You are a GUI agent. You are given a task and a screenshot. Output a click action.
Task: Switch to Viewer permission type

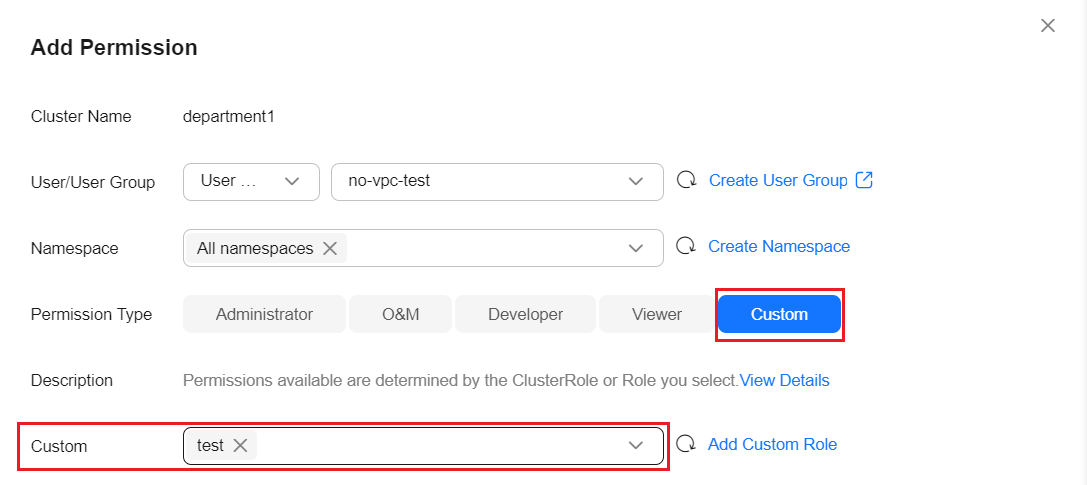(x=656, y=314)
